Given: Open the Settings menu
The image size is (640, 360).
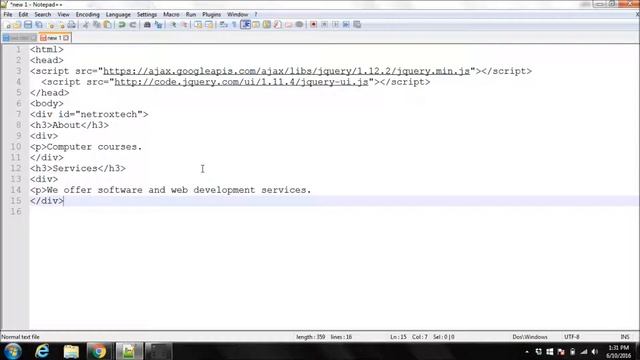Looking at the screenshot, I should (x=147, y=14).
